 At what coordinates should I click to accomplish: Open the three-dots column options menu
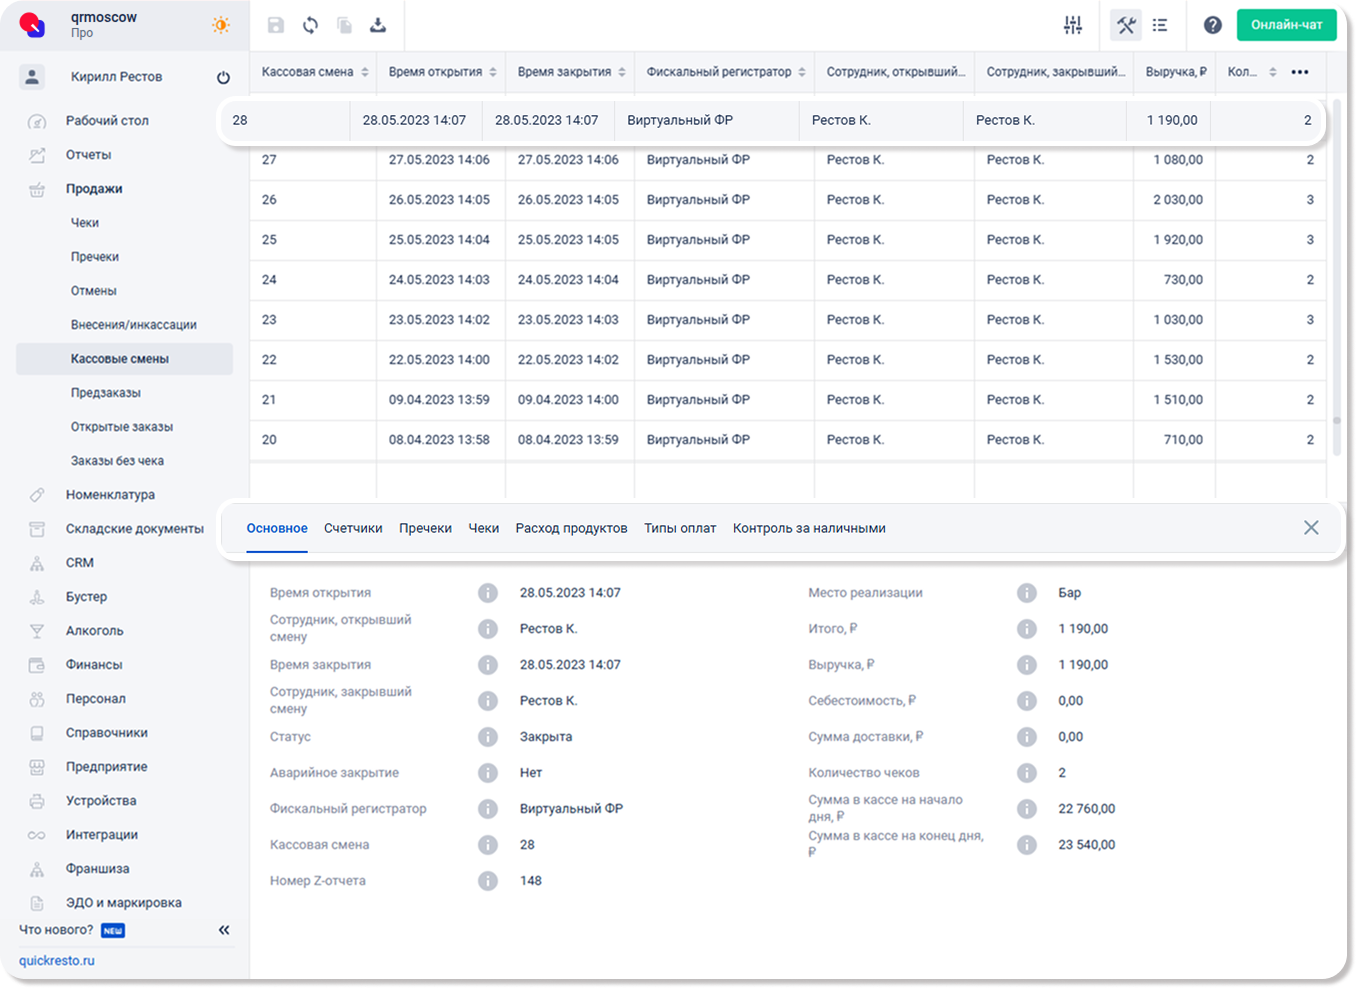tap(1300, 72)
